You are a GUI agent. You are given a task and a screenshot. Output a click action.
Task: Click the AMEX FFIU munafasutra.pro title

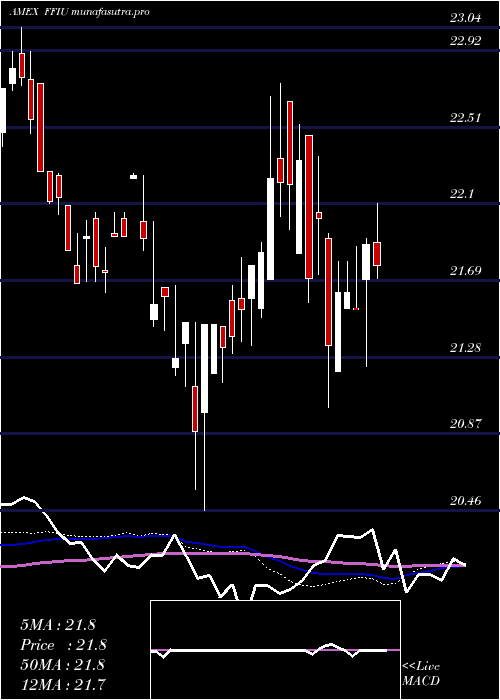click(79, 12)
